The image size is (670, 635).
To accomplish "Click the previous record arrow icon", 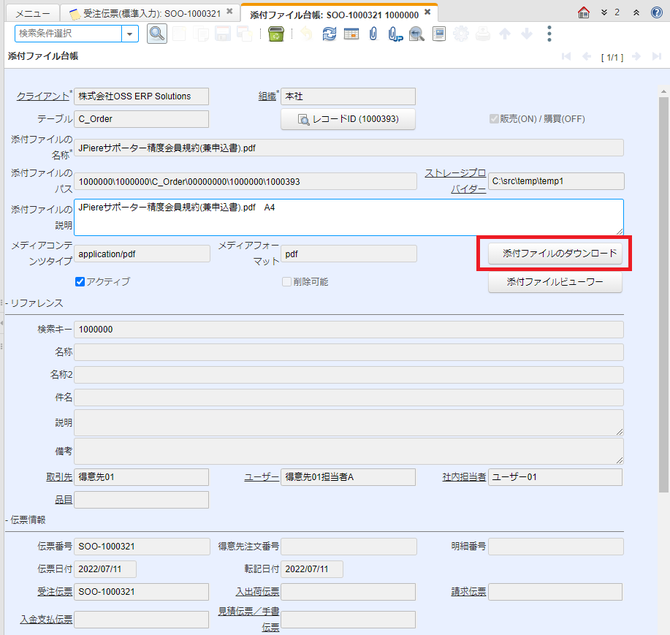I will (587, 57).
